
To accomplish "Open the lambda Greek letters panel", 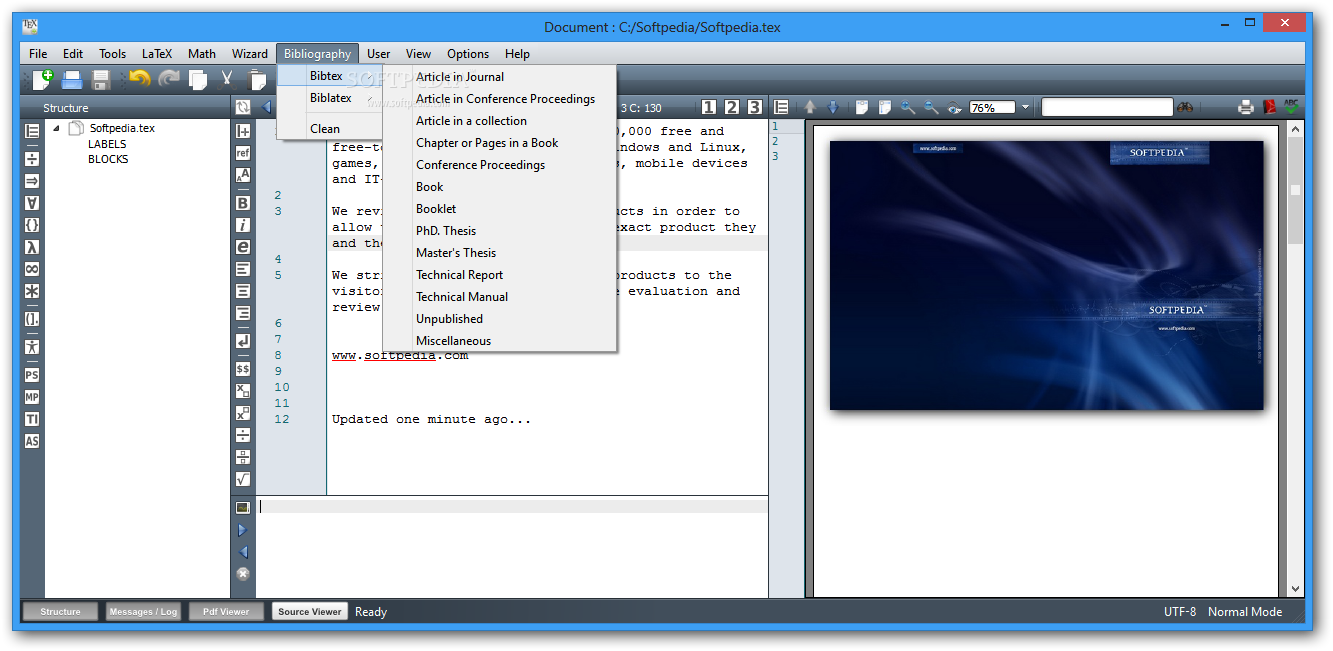I will coord(32,247).
